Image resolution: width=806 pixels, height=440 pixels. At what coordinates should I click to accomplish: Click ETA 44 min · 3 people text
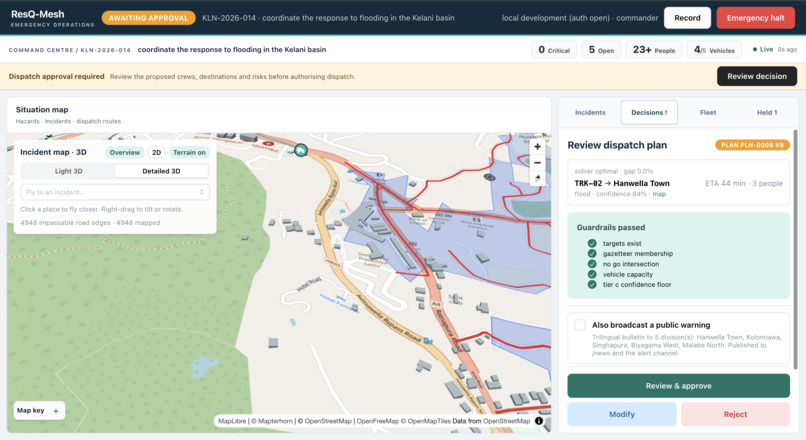click(x=744, y=184)
